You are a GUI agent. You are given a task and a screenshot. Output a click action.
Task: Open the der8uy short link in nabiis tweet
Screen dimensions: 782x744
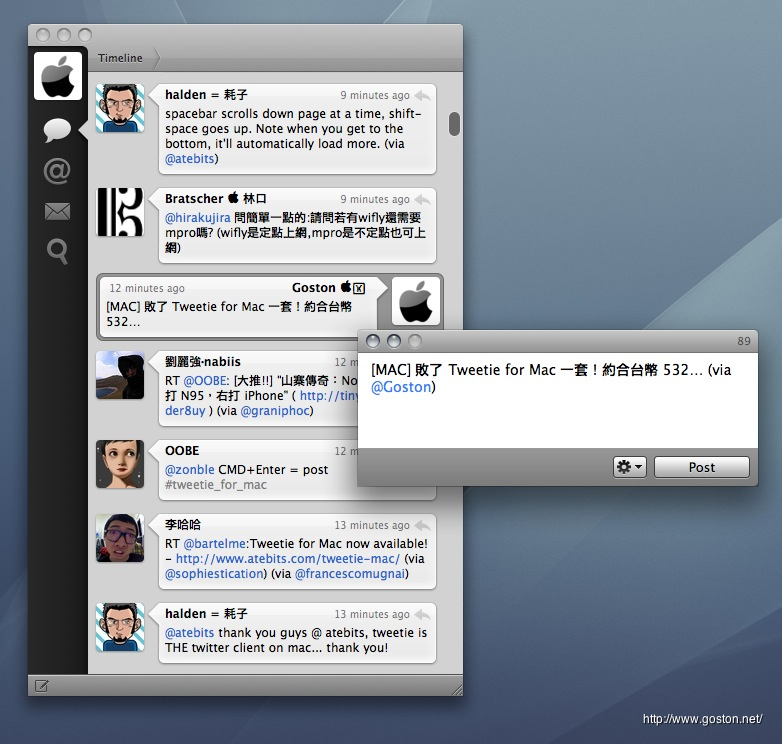pyautogui.click(x=185, y=410)
